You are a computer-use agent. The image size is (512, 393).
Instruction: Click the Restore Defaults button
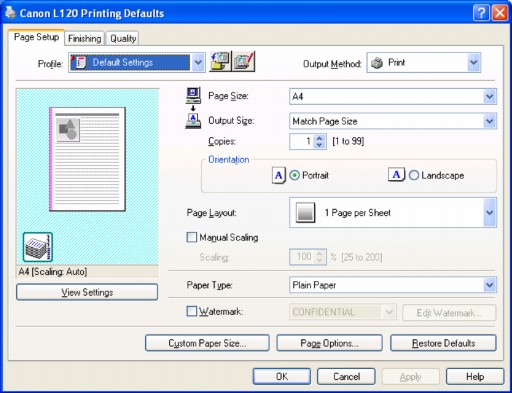coord(443,343)
